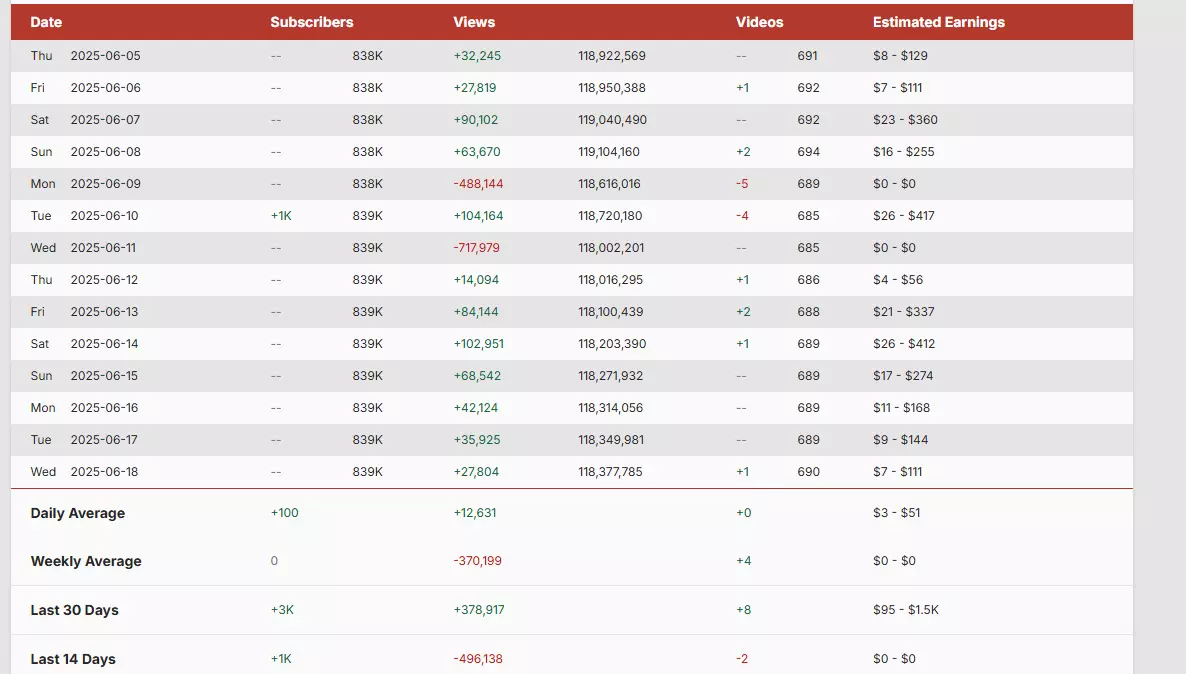
Task: Click the +378,917 last 30 days views
Action: coord(479,610)
